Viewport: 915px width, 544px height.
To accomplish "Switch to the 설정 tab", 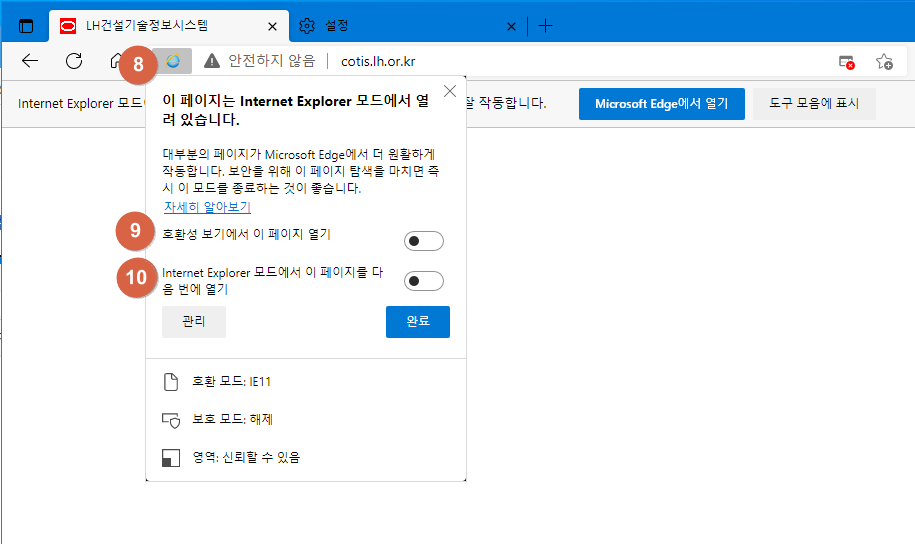I will pyautogui.click(x=408, y=26).
